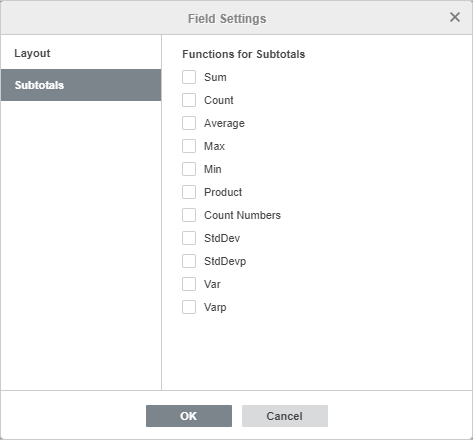
Task: Tick the Average checkbox
Action: [189, 123]
